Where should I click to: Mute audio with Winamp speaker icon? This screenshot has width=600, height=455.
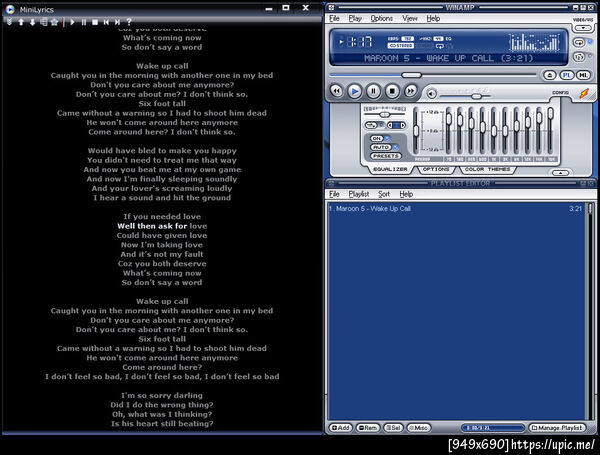[x=431, y=94]
